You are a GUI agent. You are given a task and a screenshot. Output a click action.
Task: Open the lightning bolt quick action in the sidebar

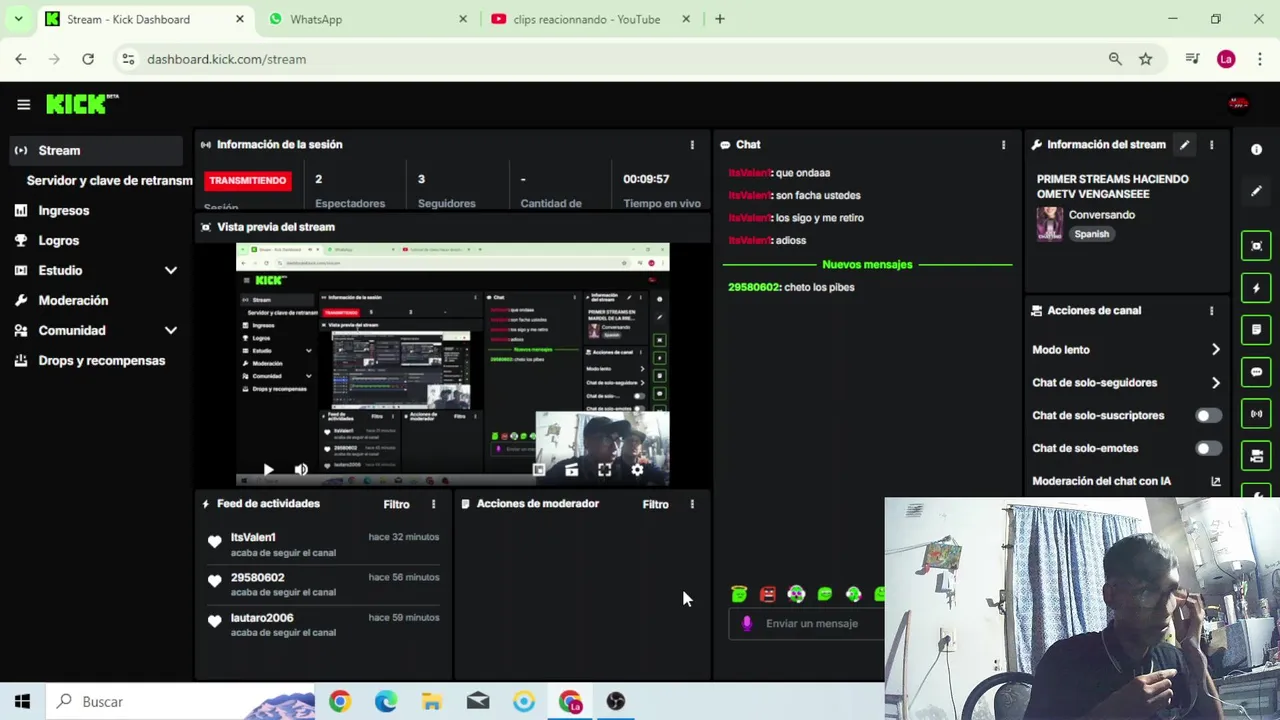[1256, 288]
